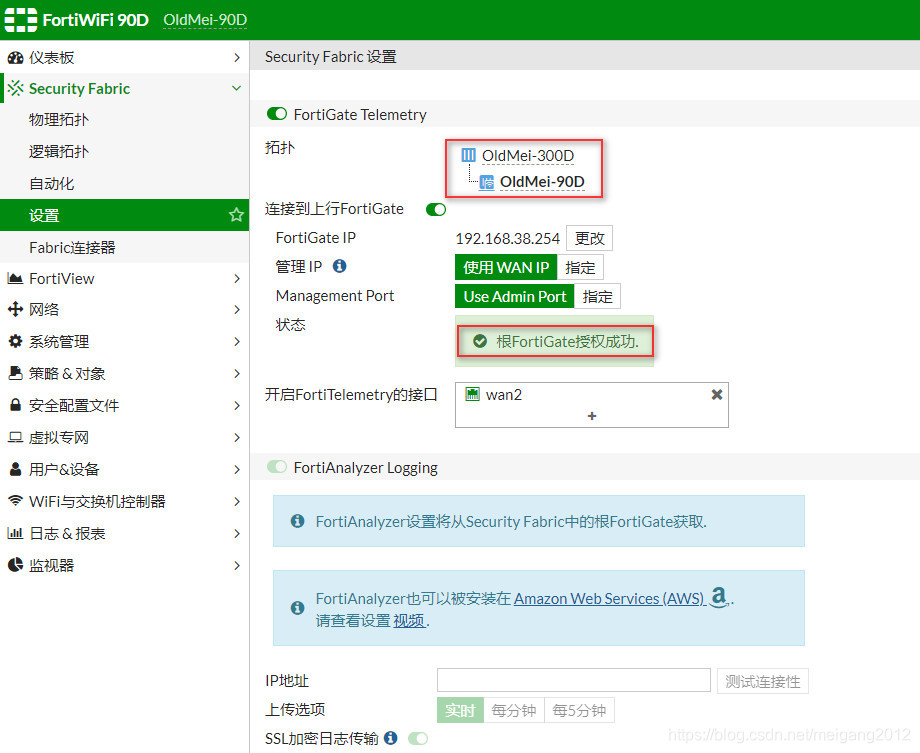
Task: Click the policy & objects icon
Action: click(15, 373)
